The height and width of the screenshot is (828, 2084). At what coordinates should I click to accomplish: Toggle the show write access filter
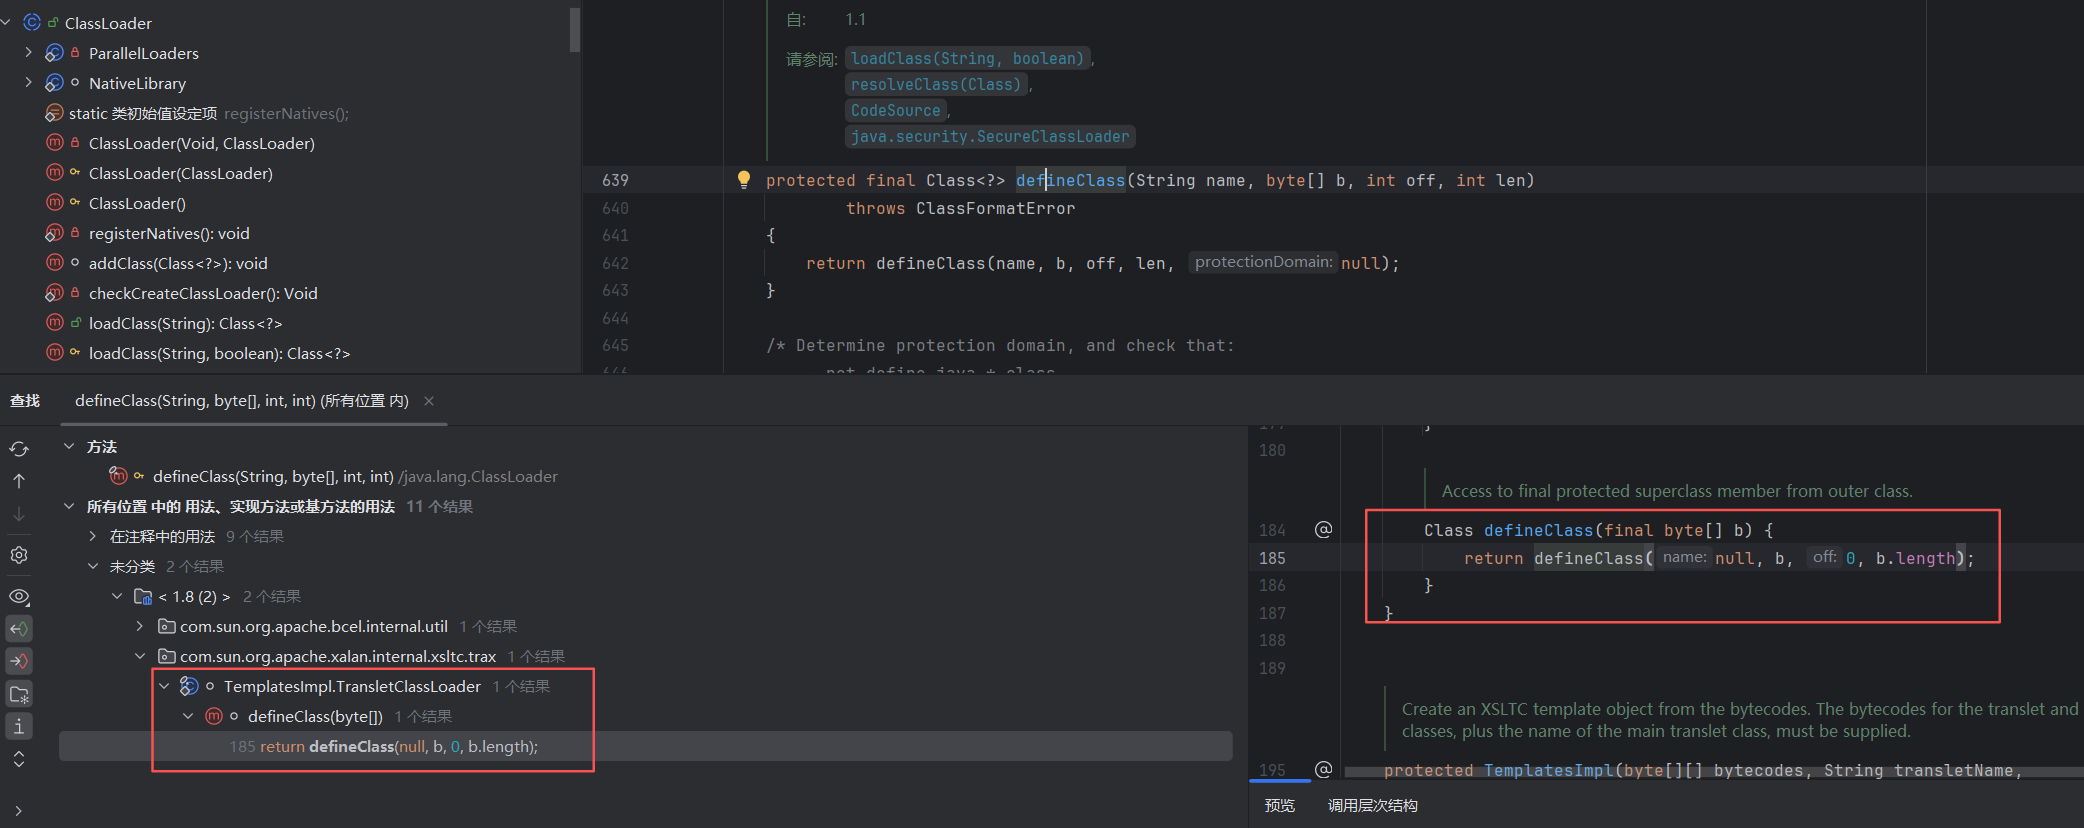pyautogui.click(x=19, y=661)
